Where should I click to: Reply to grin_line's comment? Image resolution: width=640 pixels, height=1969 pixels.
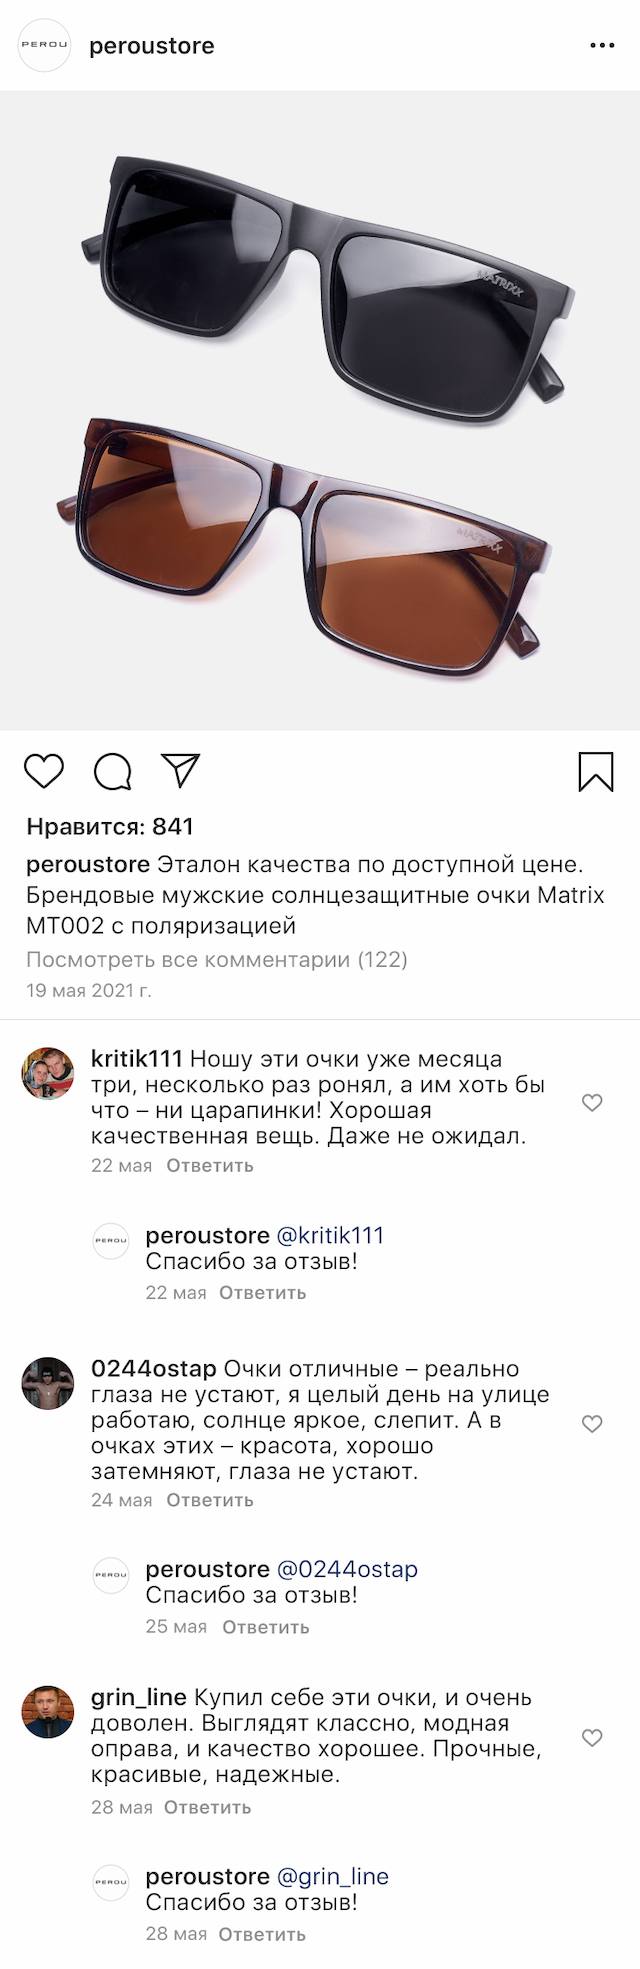click(x=207, y=1807)
